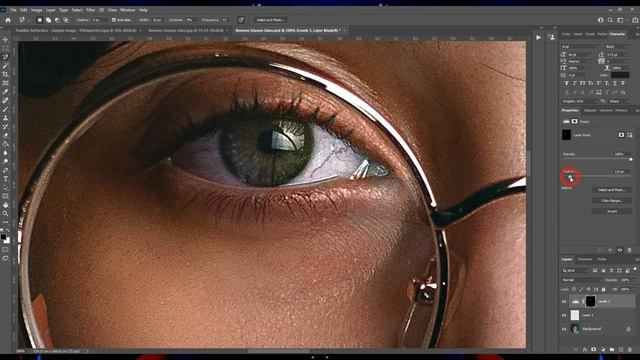Open the File menu
Screen dimensions: 640x360
[13, 10]
